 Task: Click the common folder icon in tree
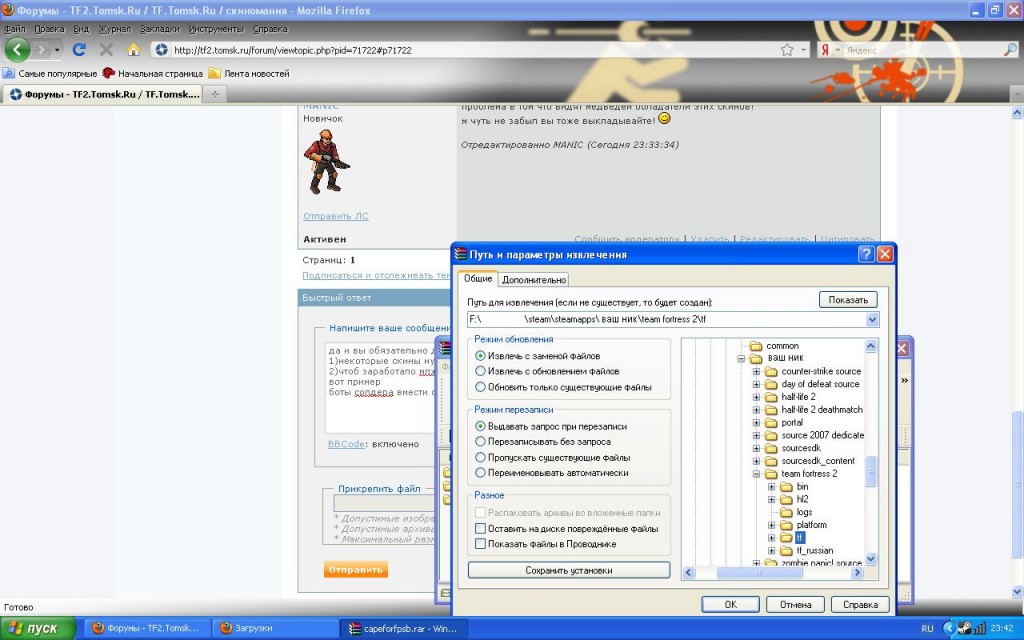pos(756,345)
